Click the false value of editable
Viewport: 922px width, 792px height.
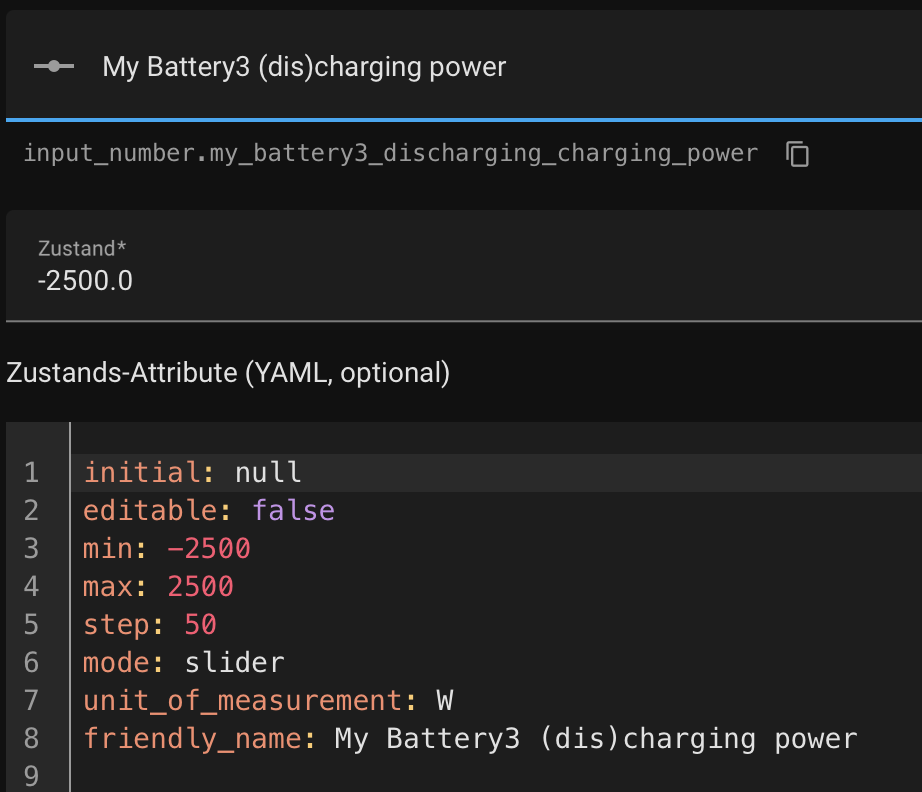point(293,510)
